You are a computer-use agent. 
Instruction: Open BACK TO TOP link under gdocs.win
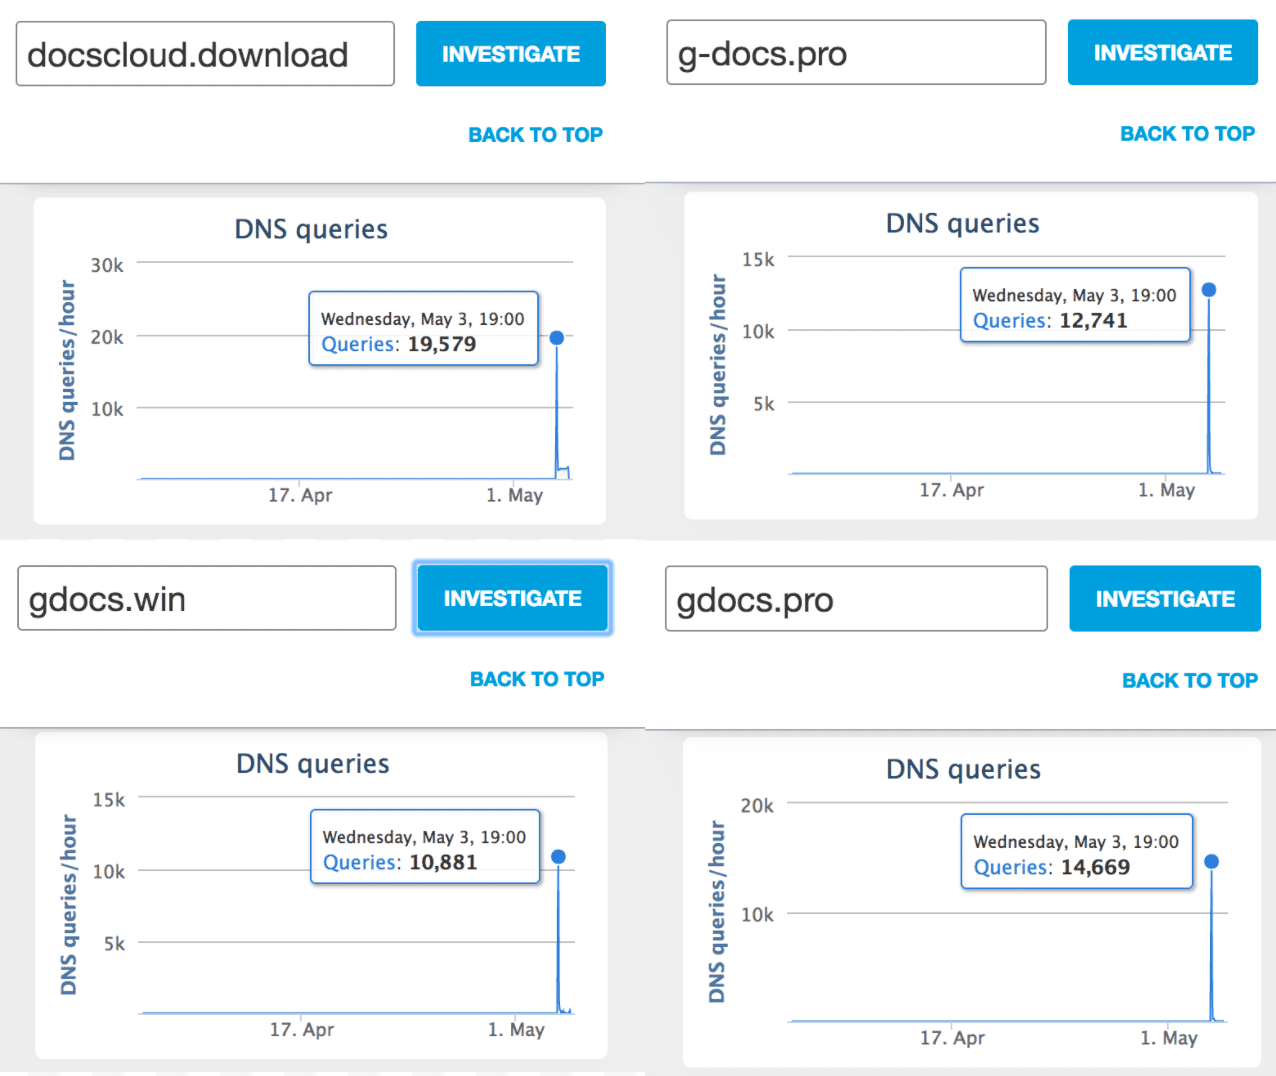pyautogui.click(x=537, y=679)
